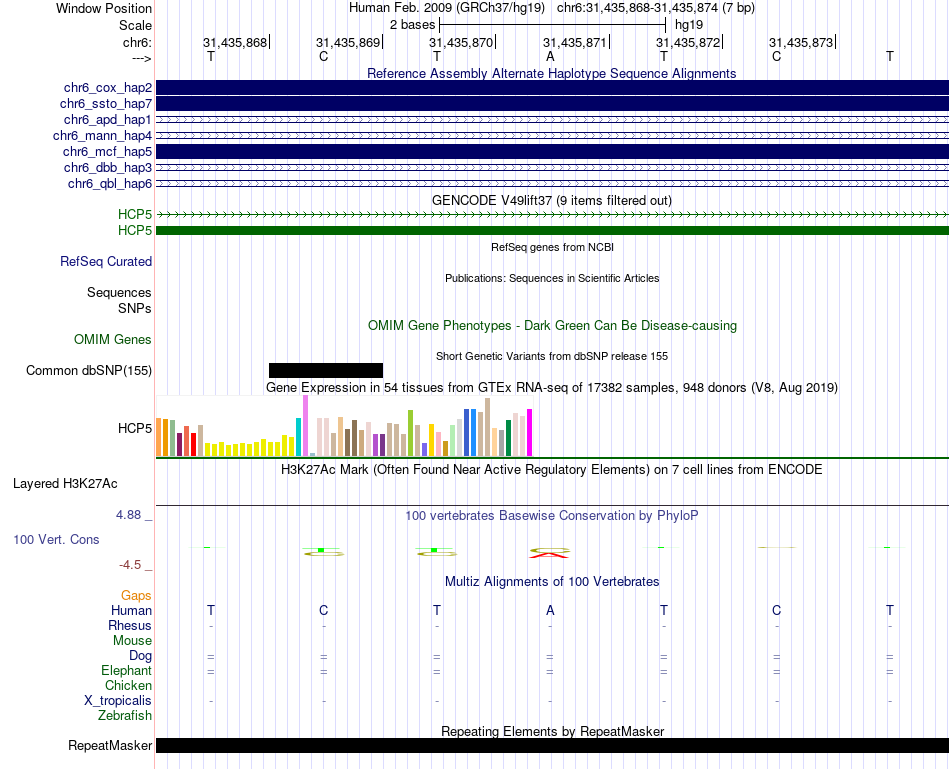
Task: Click the chr6:31,435,868-31,435,874 (7 bp) position text
Action: (656, 8)
